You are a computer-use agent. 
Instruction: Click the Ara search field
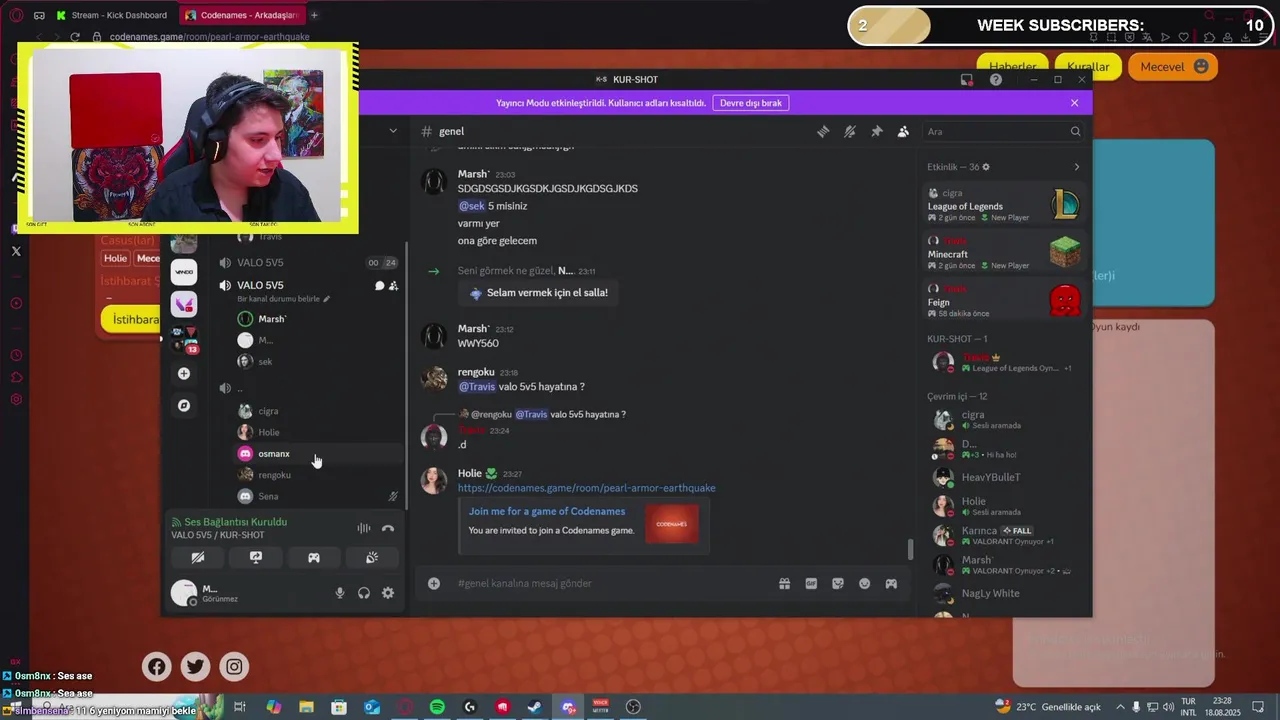(1003, 131)
